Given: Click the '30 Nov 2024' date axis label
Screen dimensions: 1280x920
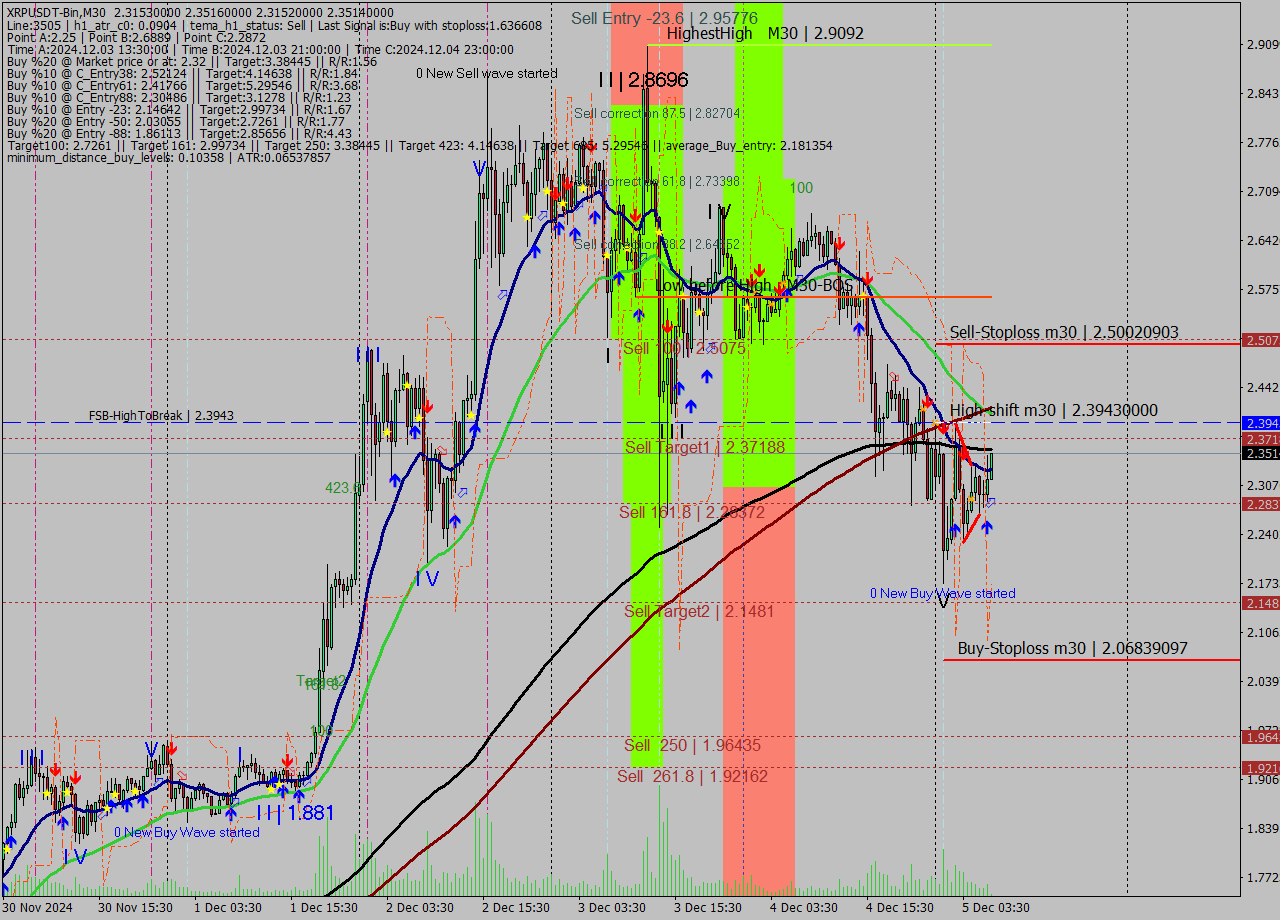Looking at the screenshot, I should tap(37, 908).
